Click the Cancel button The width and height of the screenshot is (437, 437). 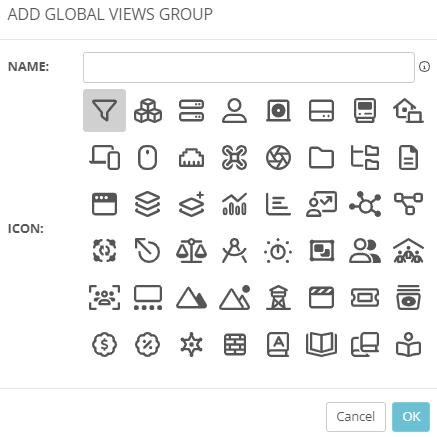(x=356, y=417)
